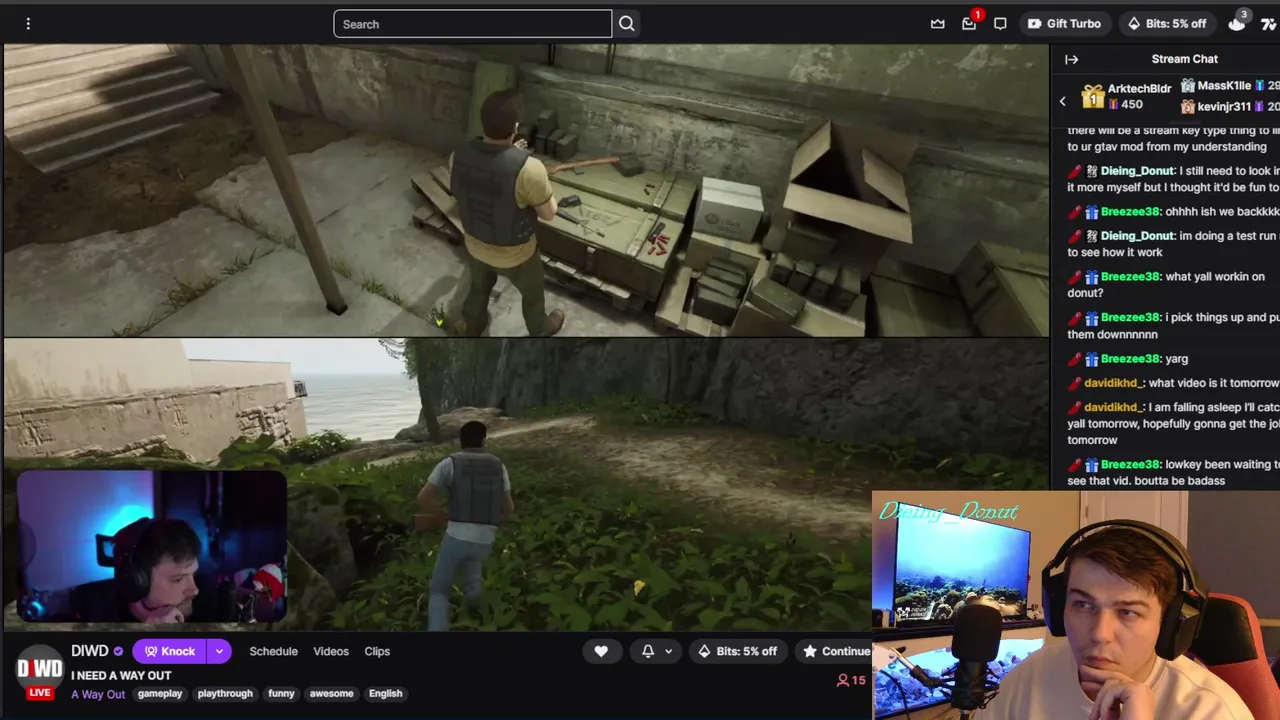The width and height of the screenshot is (1280, 720).
Task: Click Breezee38 on yarg message
Action: (1131, 359)
